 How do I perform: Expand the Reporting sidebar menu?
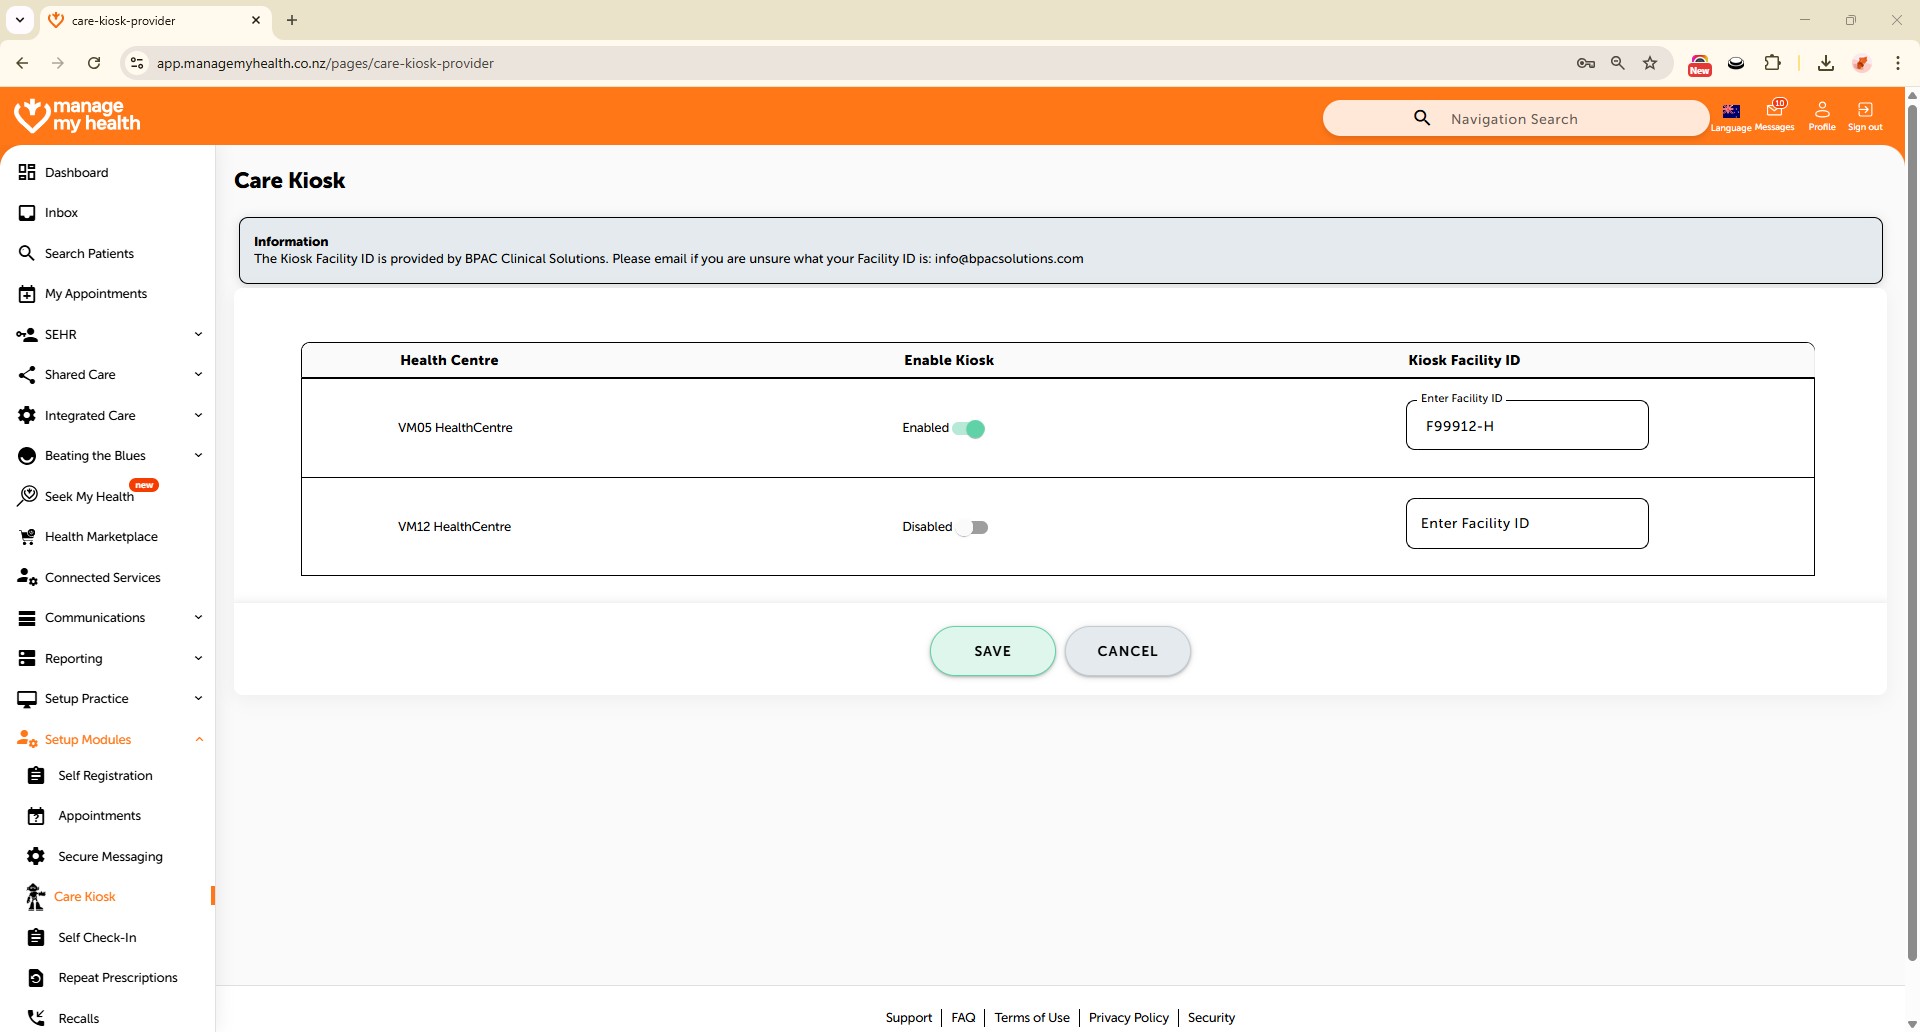pos(198,658)
